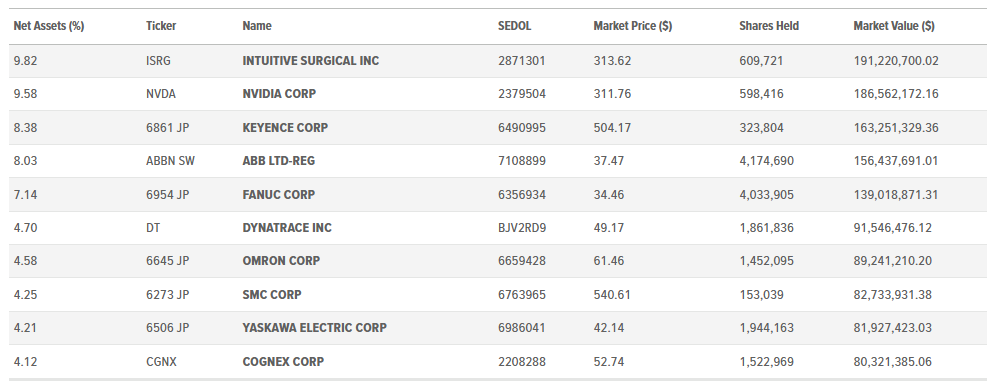Image resolution: width=987 pixels, height=381 pixels.
Task: Click the DYNATRACE INC holding name
Action: [287, 228]
